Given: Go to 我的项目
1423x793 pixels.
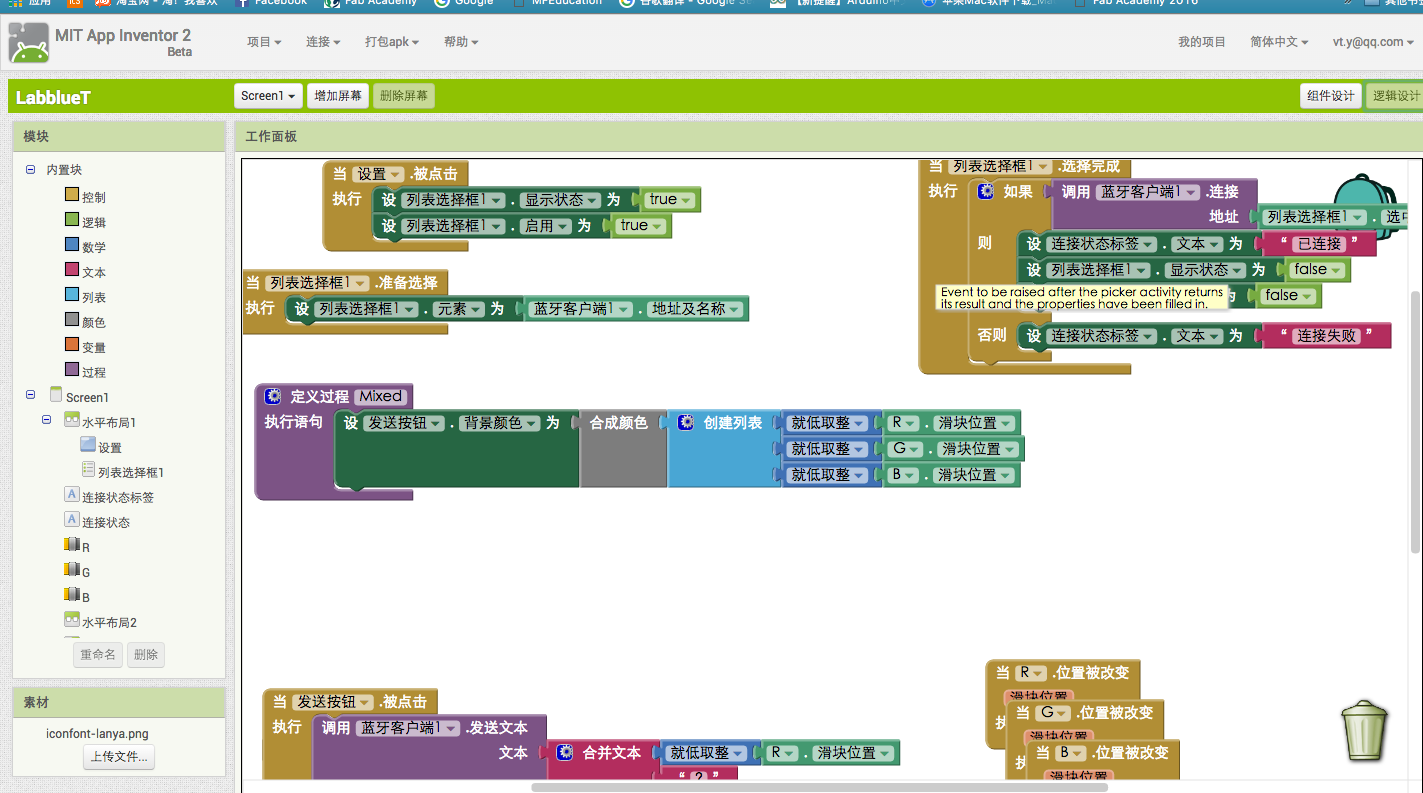Looking at the screenshot, I should click(1201, 42).
